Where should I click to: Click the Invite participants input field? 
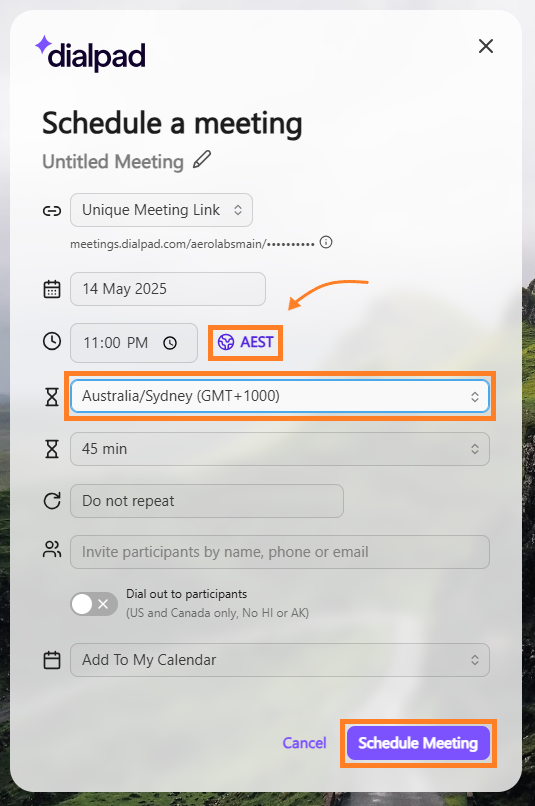pos(280,552)
